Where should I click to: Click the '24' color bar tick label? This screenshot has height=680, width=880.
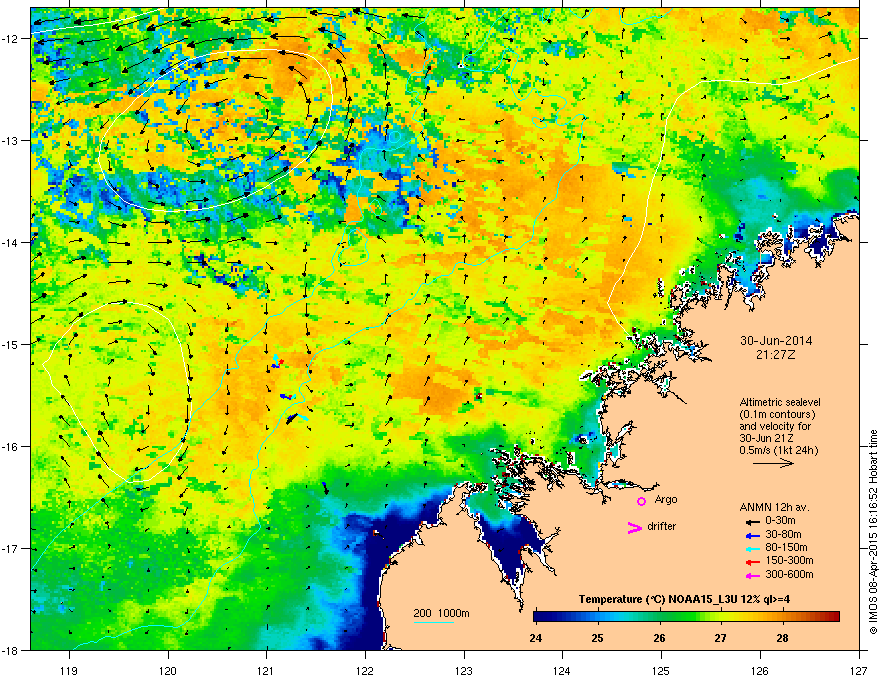coord(535,638)
